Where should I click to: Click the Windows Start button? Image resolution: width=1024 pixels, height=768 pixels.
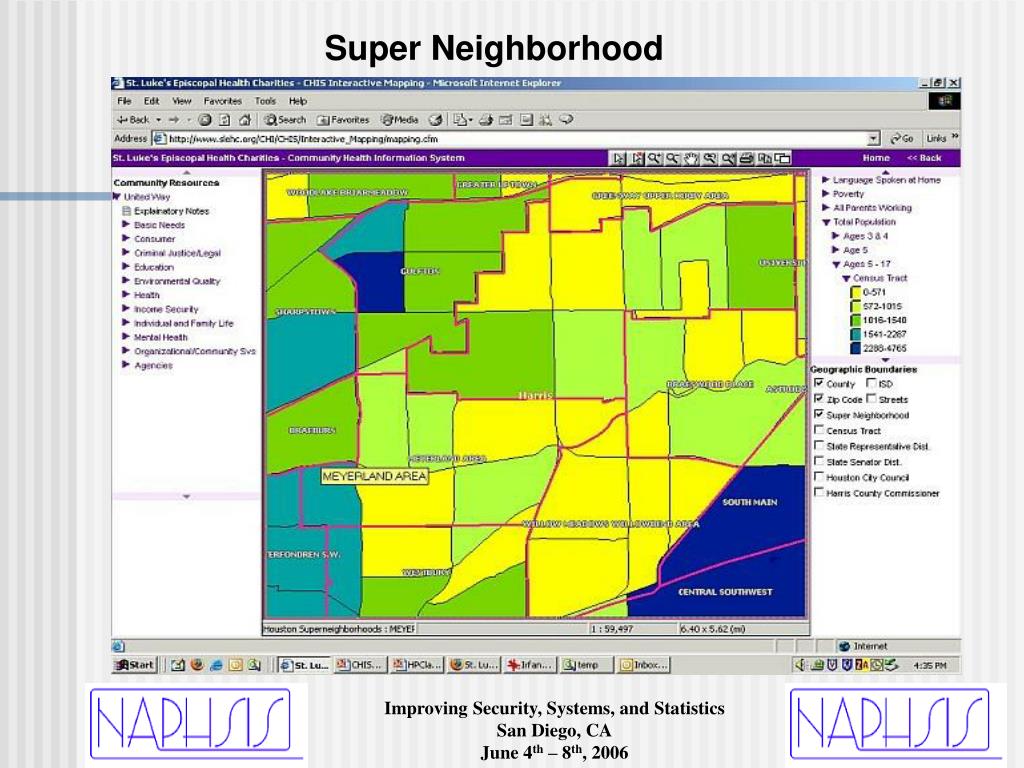click(x=135, y=665)
